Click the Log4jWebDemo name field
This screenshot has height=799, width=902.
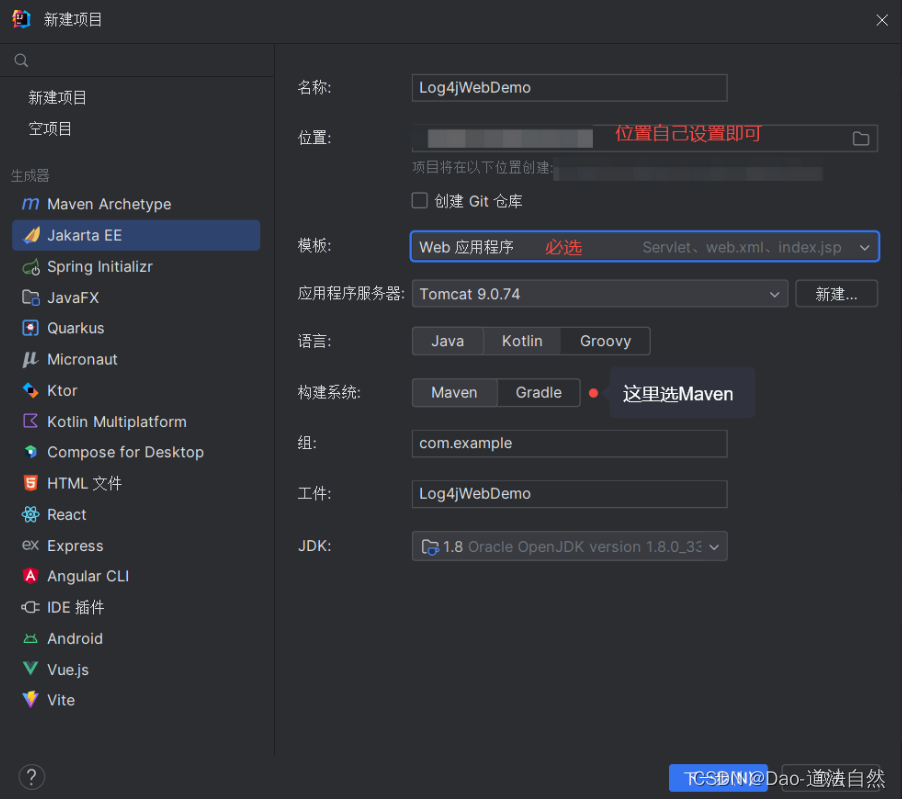pos(569,88)
